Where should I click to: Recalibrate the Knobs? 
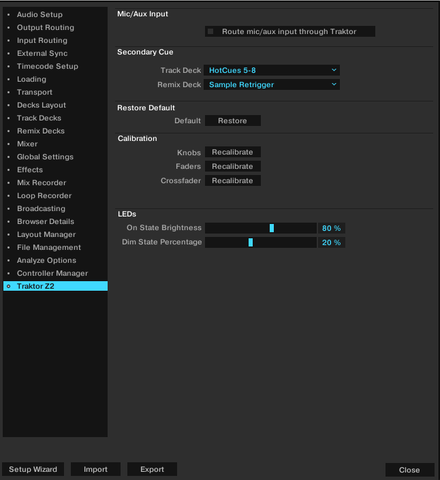click(x=233, y=152)
